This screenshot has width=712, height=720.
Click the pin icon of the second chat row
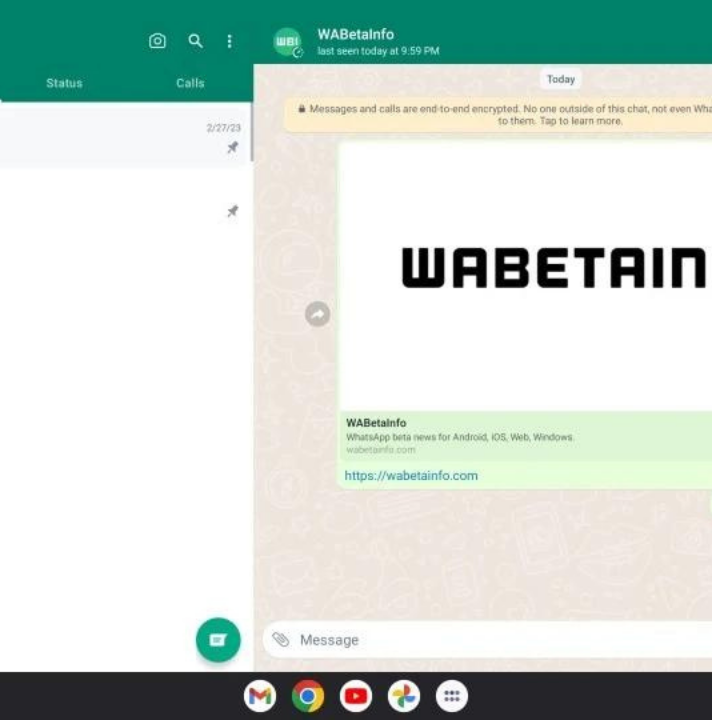click(x=233, y=211)
